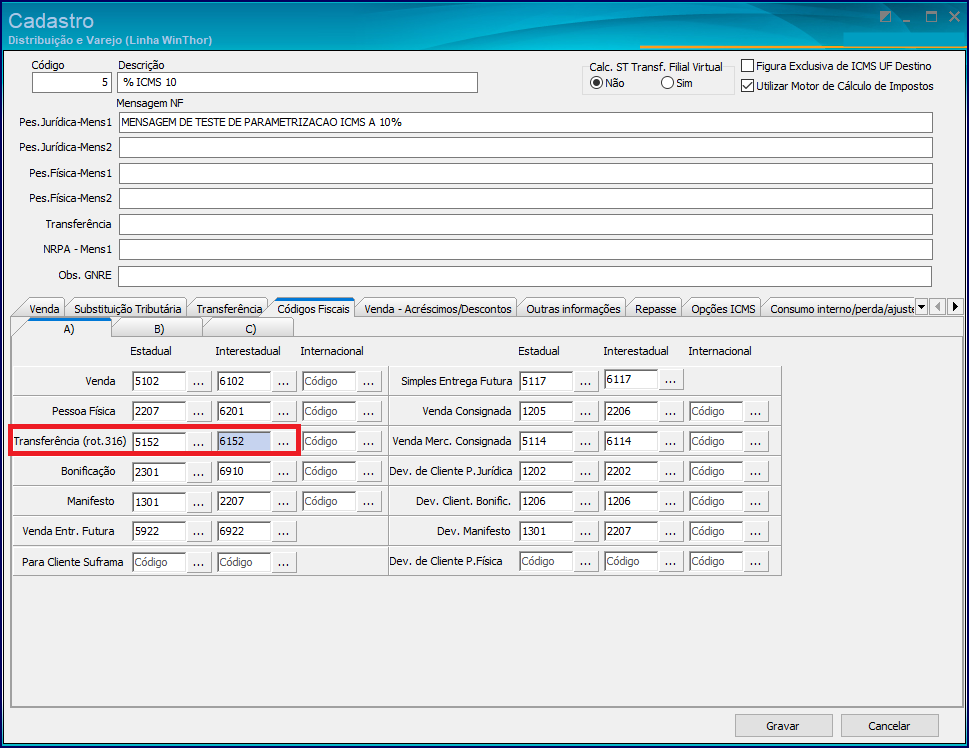Open lookup for Venda Consignada Interestadual 2206
Image resolution: width=969 pixels, height=748 pixels.
[671, 411]
